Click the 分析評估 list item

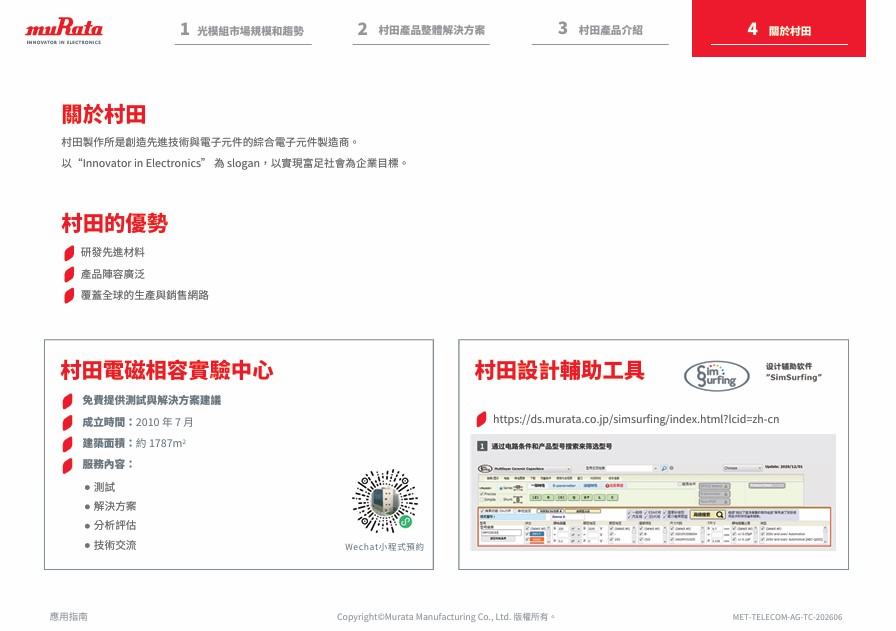click(x=115, y=525)
